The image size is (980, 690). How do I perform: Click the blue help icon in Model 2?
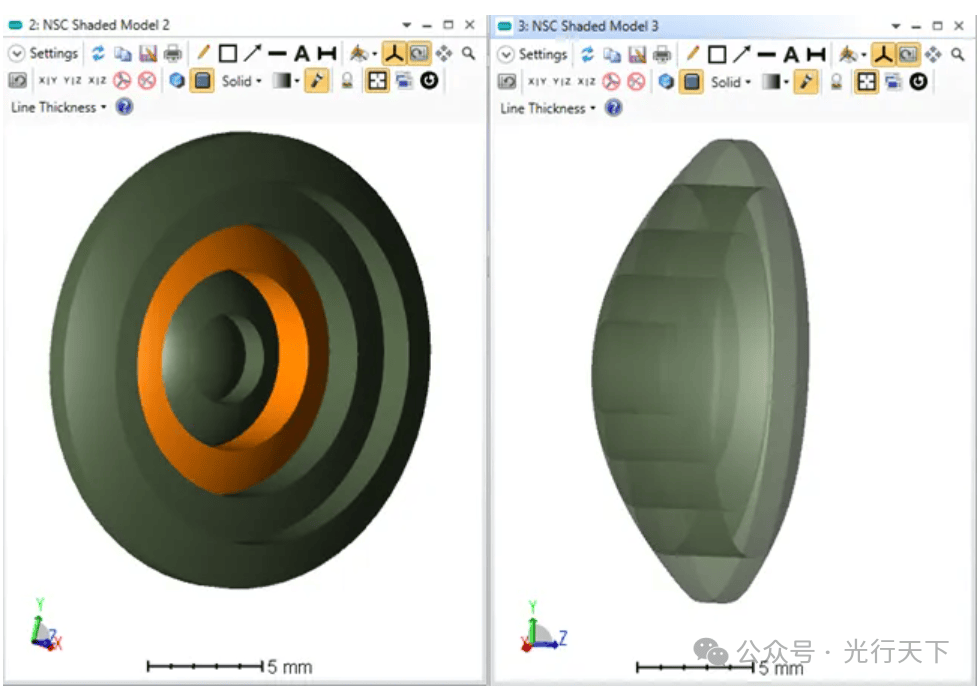pyautogui.click(x=124, y=107)
